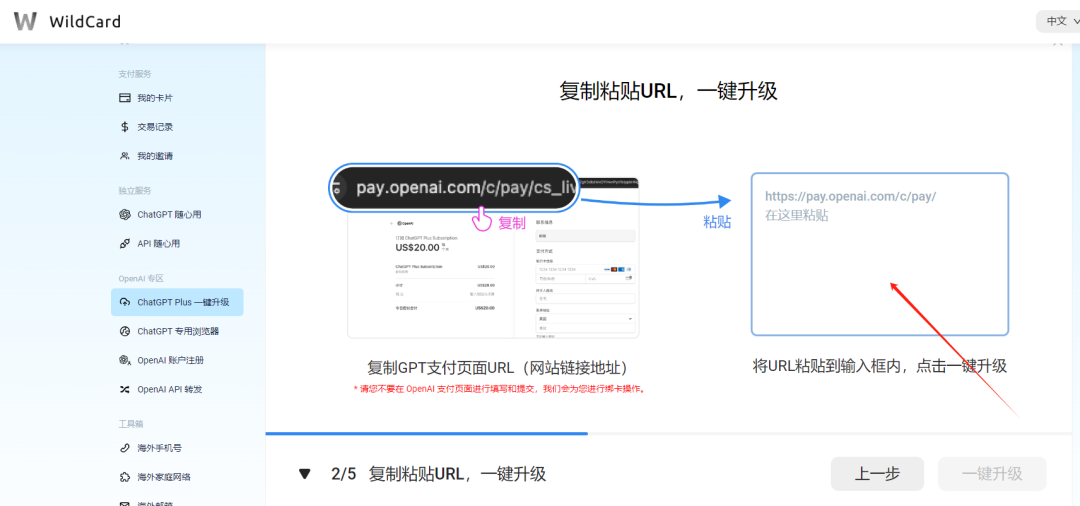Click the WildCard brand name text
The height and width of the screenshot is (506, 1080).
[85, 21]
